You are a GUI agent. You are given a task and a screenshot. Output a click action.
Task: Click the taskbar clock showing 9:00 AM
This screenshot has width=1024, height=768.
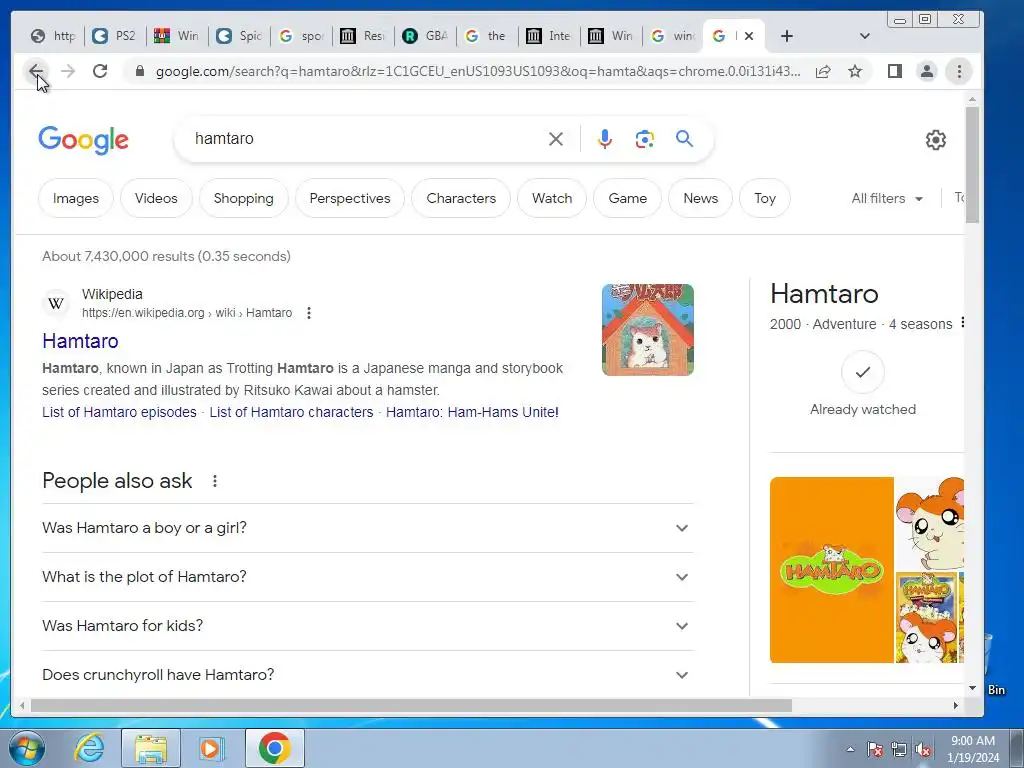click(973, 749)
